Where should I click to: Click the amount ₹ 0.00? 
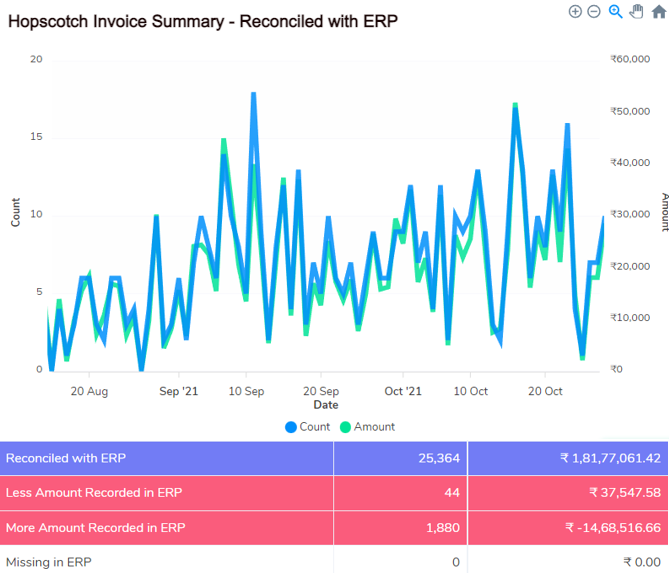[x=642, y=562]
